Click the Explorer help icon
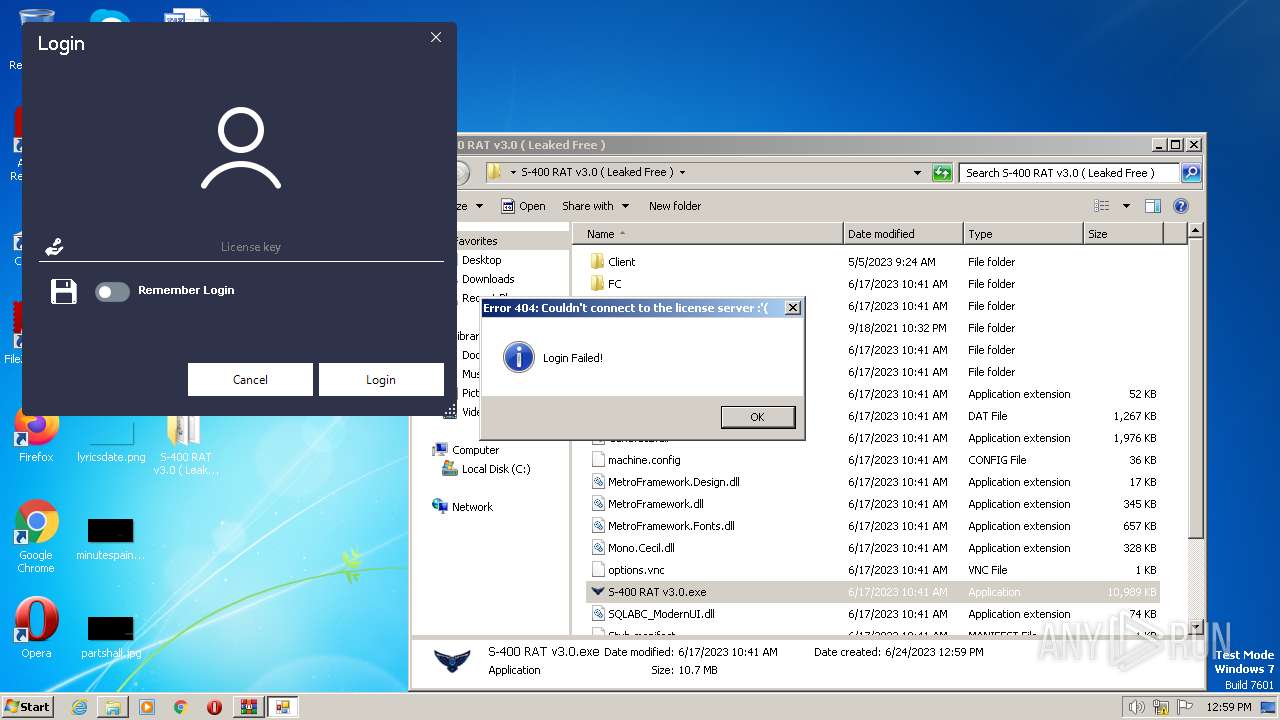1280x720 pixels. (1181, 206)
